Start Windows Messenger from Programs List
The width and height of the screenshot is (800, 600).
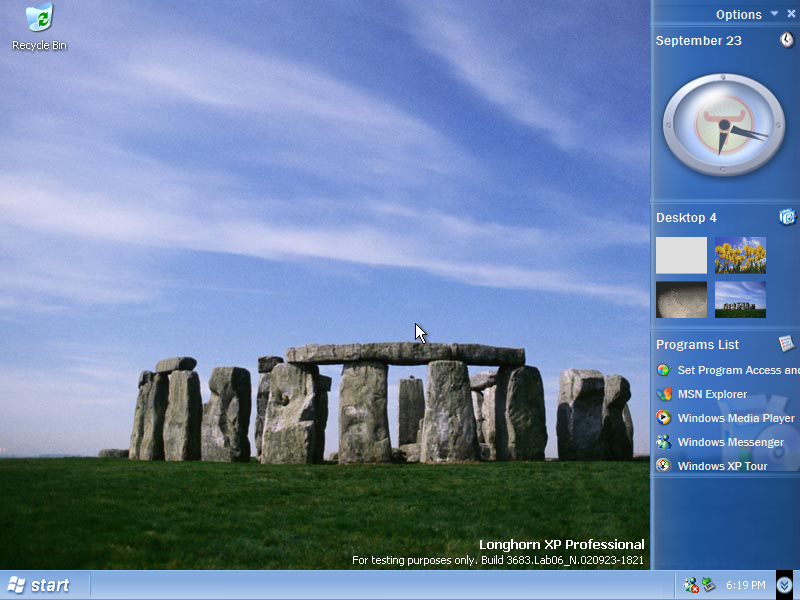(730, 442)
